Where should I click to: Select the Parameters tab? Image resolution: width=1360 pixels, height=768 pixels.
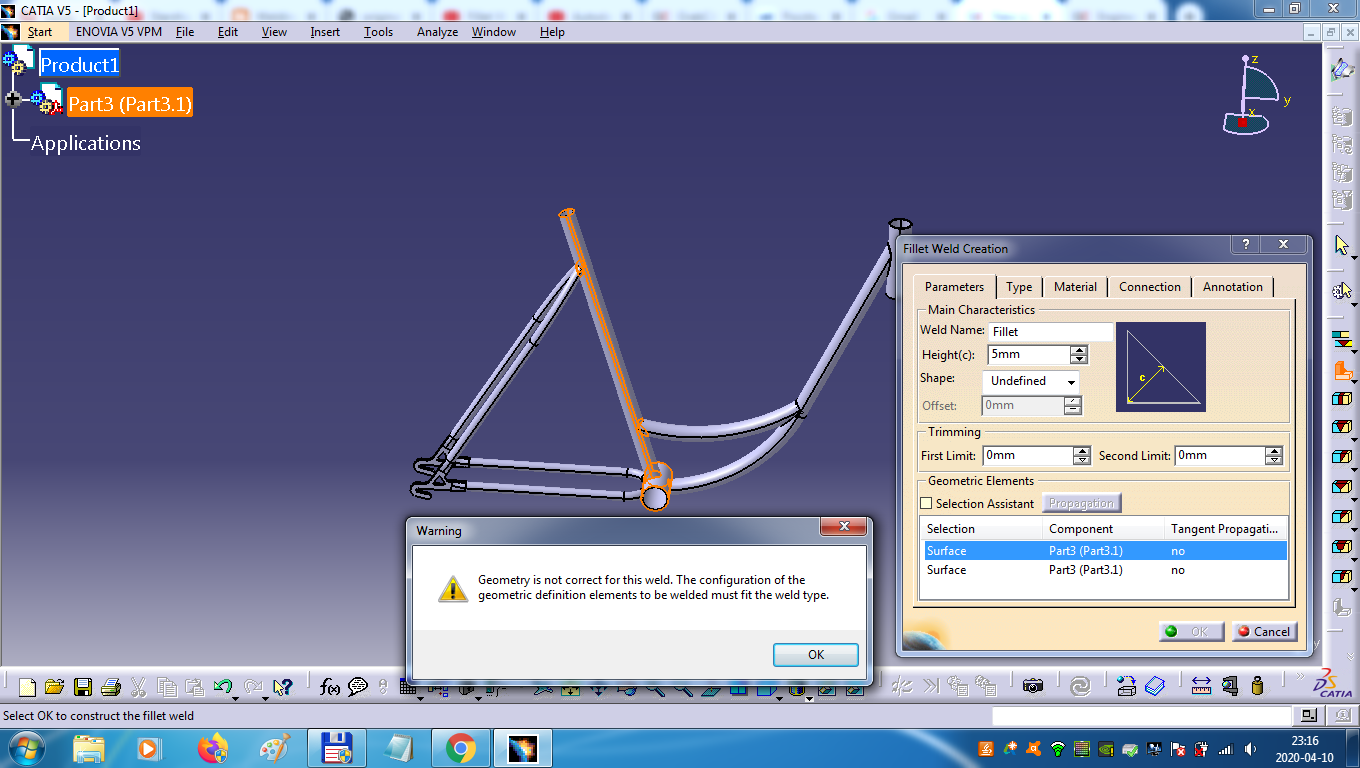coord(954,286)
